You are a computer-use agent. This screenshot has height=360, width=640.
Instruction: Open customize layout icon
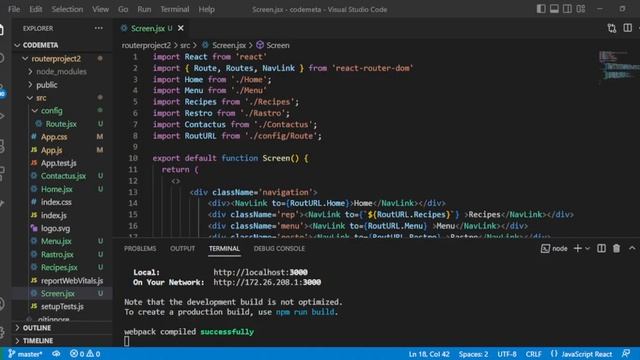(x=581, y=9)
